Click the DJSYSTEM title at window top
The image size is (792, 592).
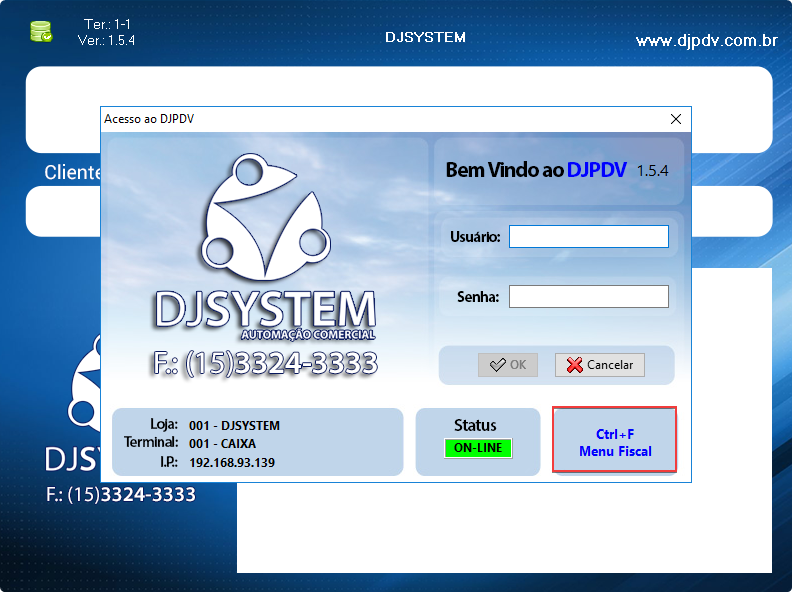[x=425, y=37]
